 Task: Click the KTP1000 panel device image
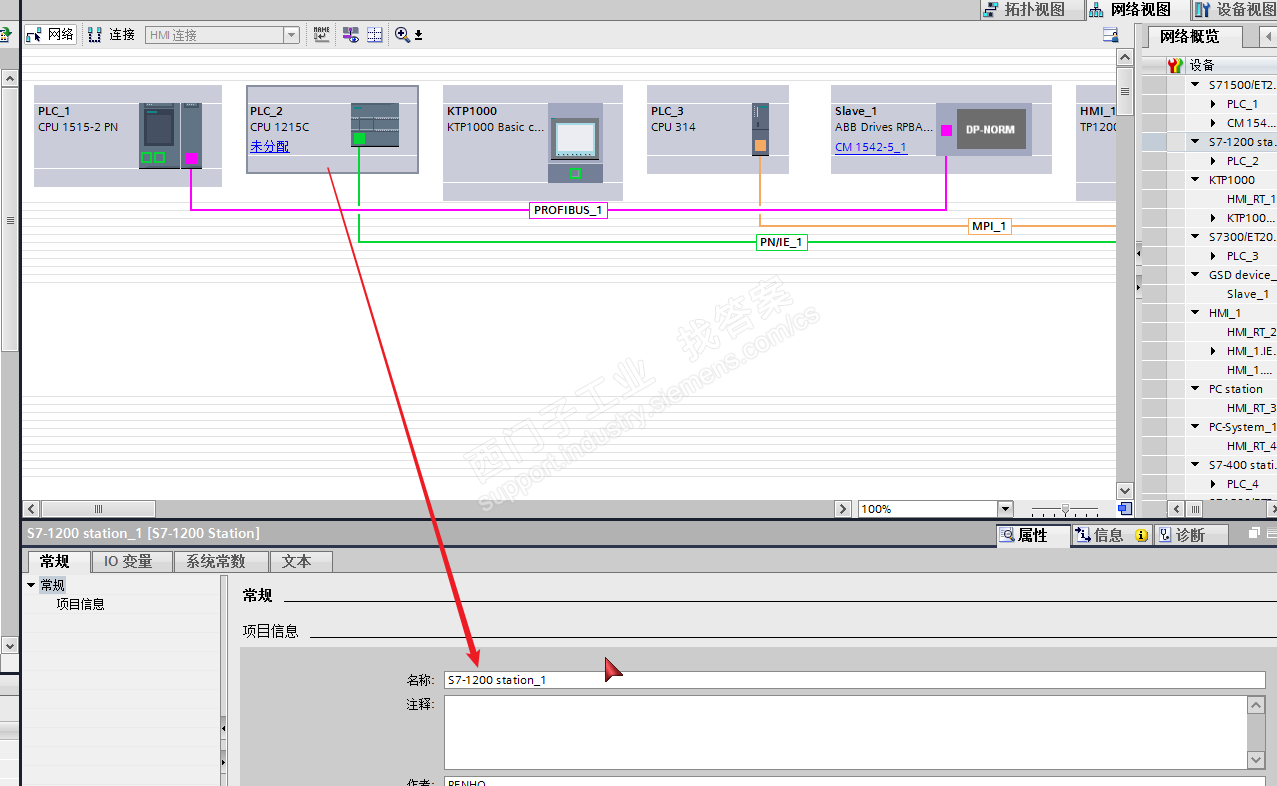click(575, 143)
